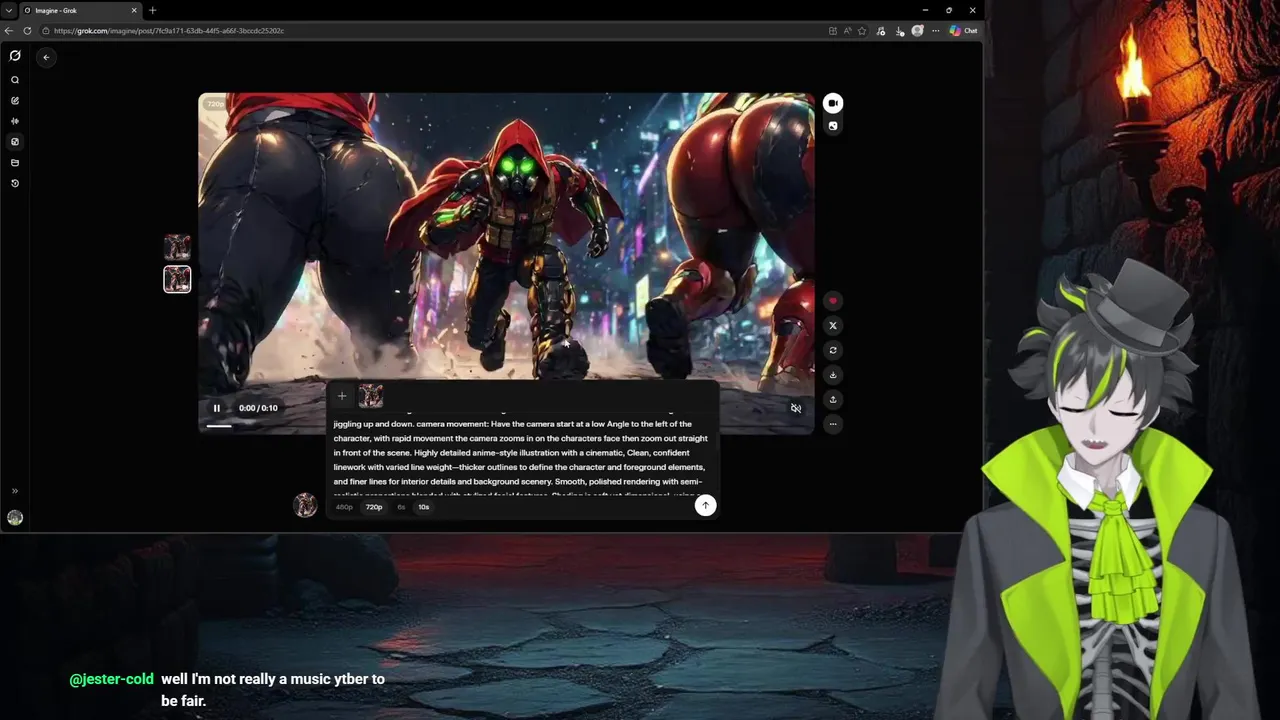Open the history clock icon in sidebar
This screenshot has height=720, width=1280.
click(x=15, y=183)
